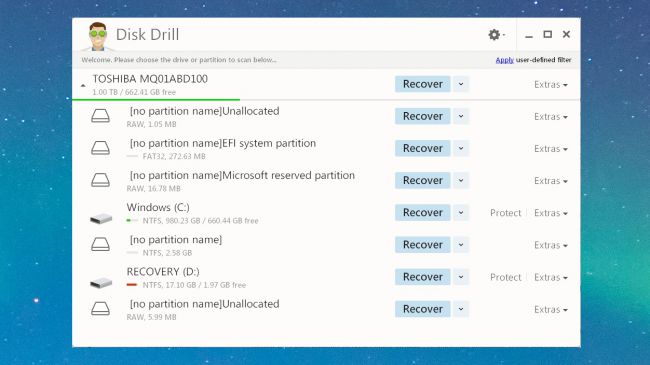This screenshot has width=650, height=365.
Task: Collapse the TOSHIBA MQ01ABD100 drive tree
Action: [x=83, y=85]
